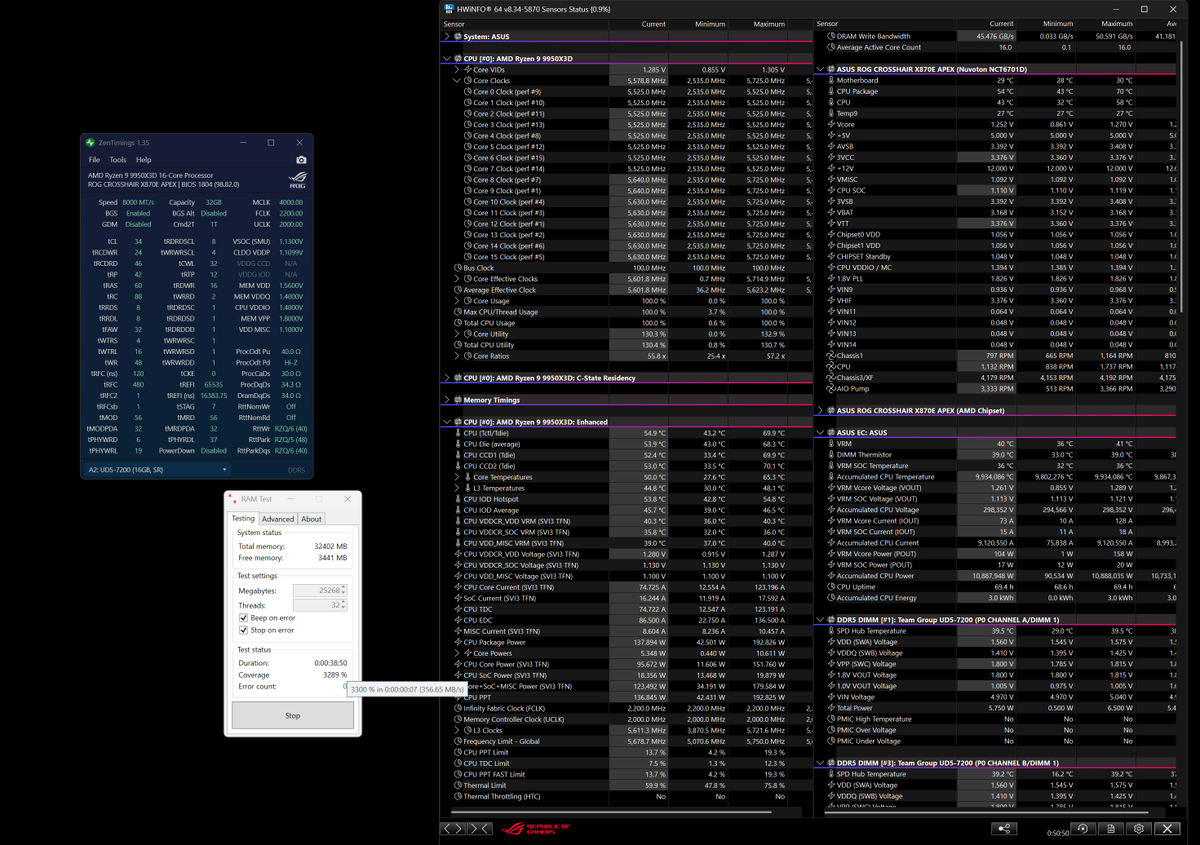The image size is (1200, 845).
Task: Expand the ASUS ROG CROSSHAIR X870E APEX (AMD Chipset) section
Action: 820,411
